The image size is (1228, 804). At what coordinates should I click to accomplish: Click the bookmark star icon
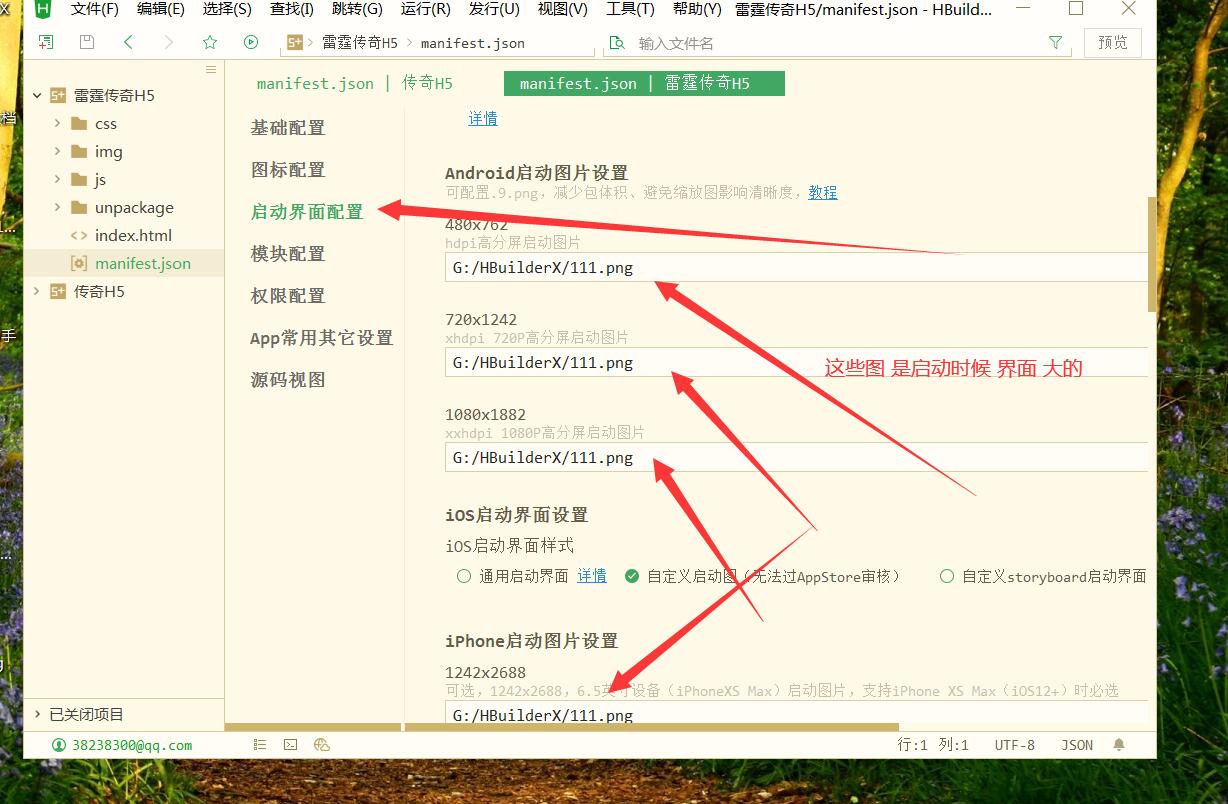[210, 42]
